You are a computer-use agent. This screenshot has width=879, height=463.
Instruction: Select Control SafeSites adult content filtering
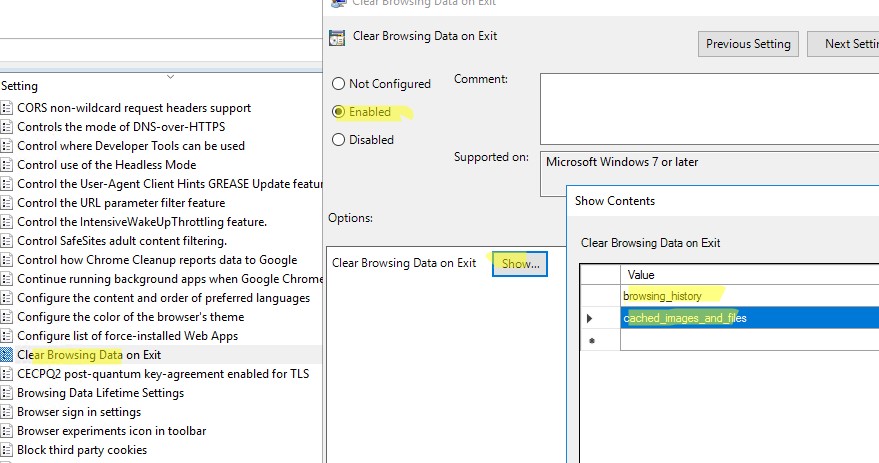point(122,241)
